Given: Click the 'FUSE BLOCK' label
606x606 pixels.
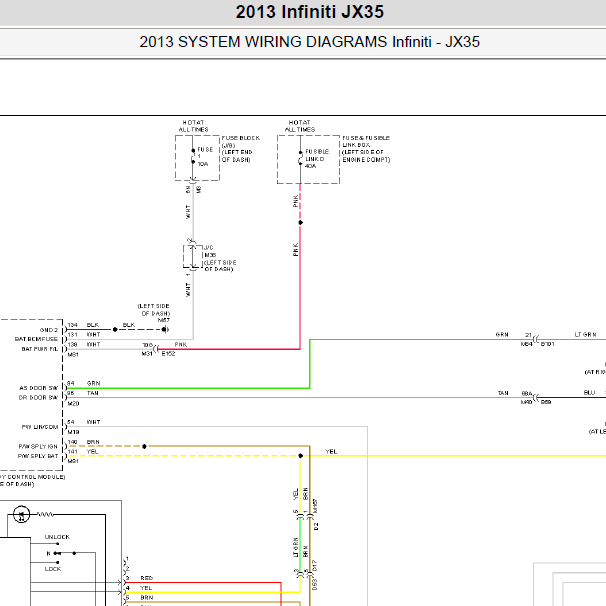Looking at the screenshot, I should click(x=240, y=138).
